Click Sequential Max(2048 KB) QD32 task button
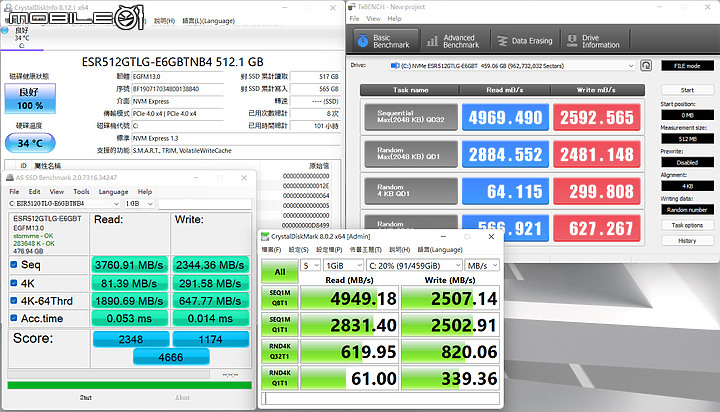Image resolution: width=720 pixels, height=412 pixels. click(x=411, y=117)
